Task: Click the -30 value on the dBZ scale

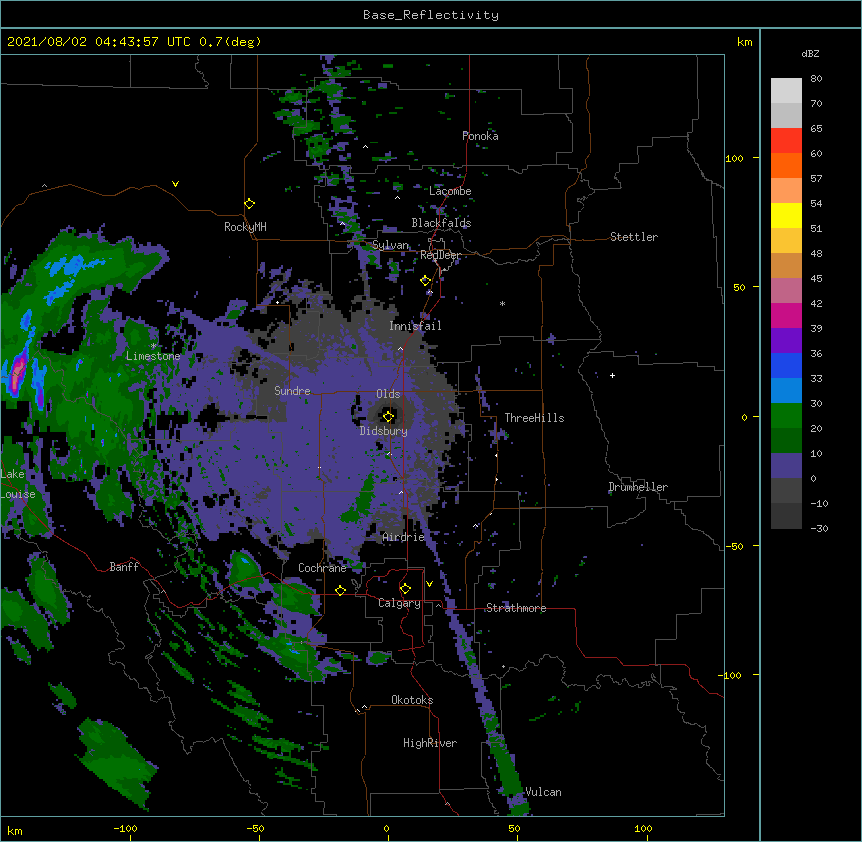Action: tap(819, 528)
